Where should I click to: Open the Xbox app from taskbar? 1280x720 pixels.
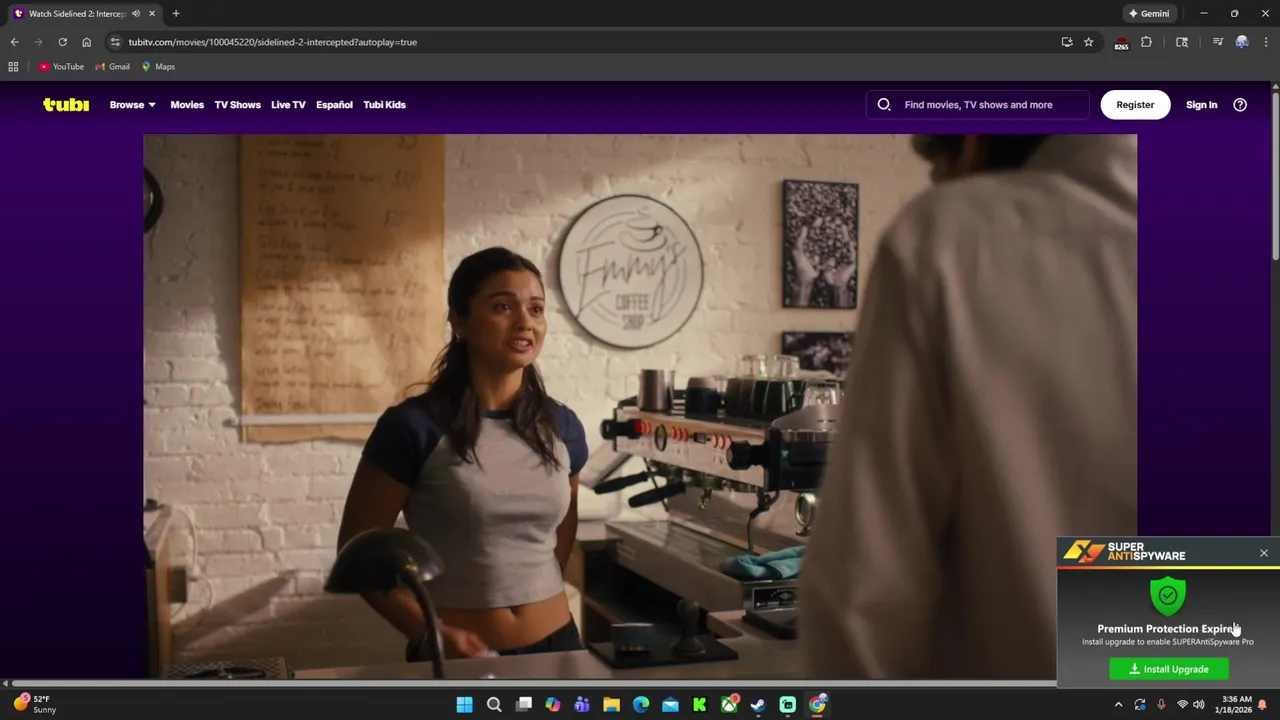(x=729, y=705)
